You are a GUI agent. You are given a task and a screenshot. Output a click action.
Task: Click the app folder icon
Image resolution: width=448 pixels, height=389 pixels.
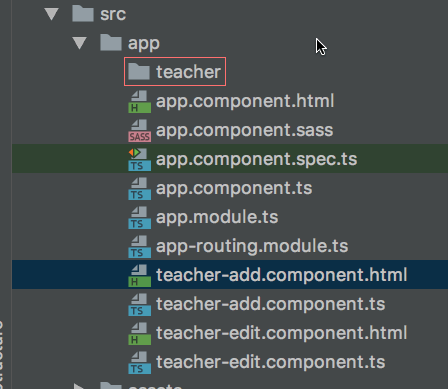[x=111, y=43]
